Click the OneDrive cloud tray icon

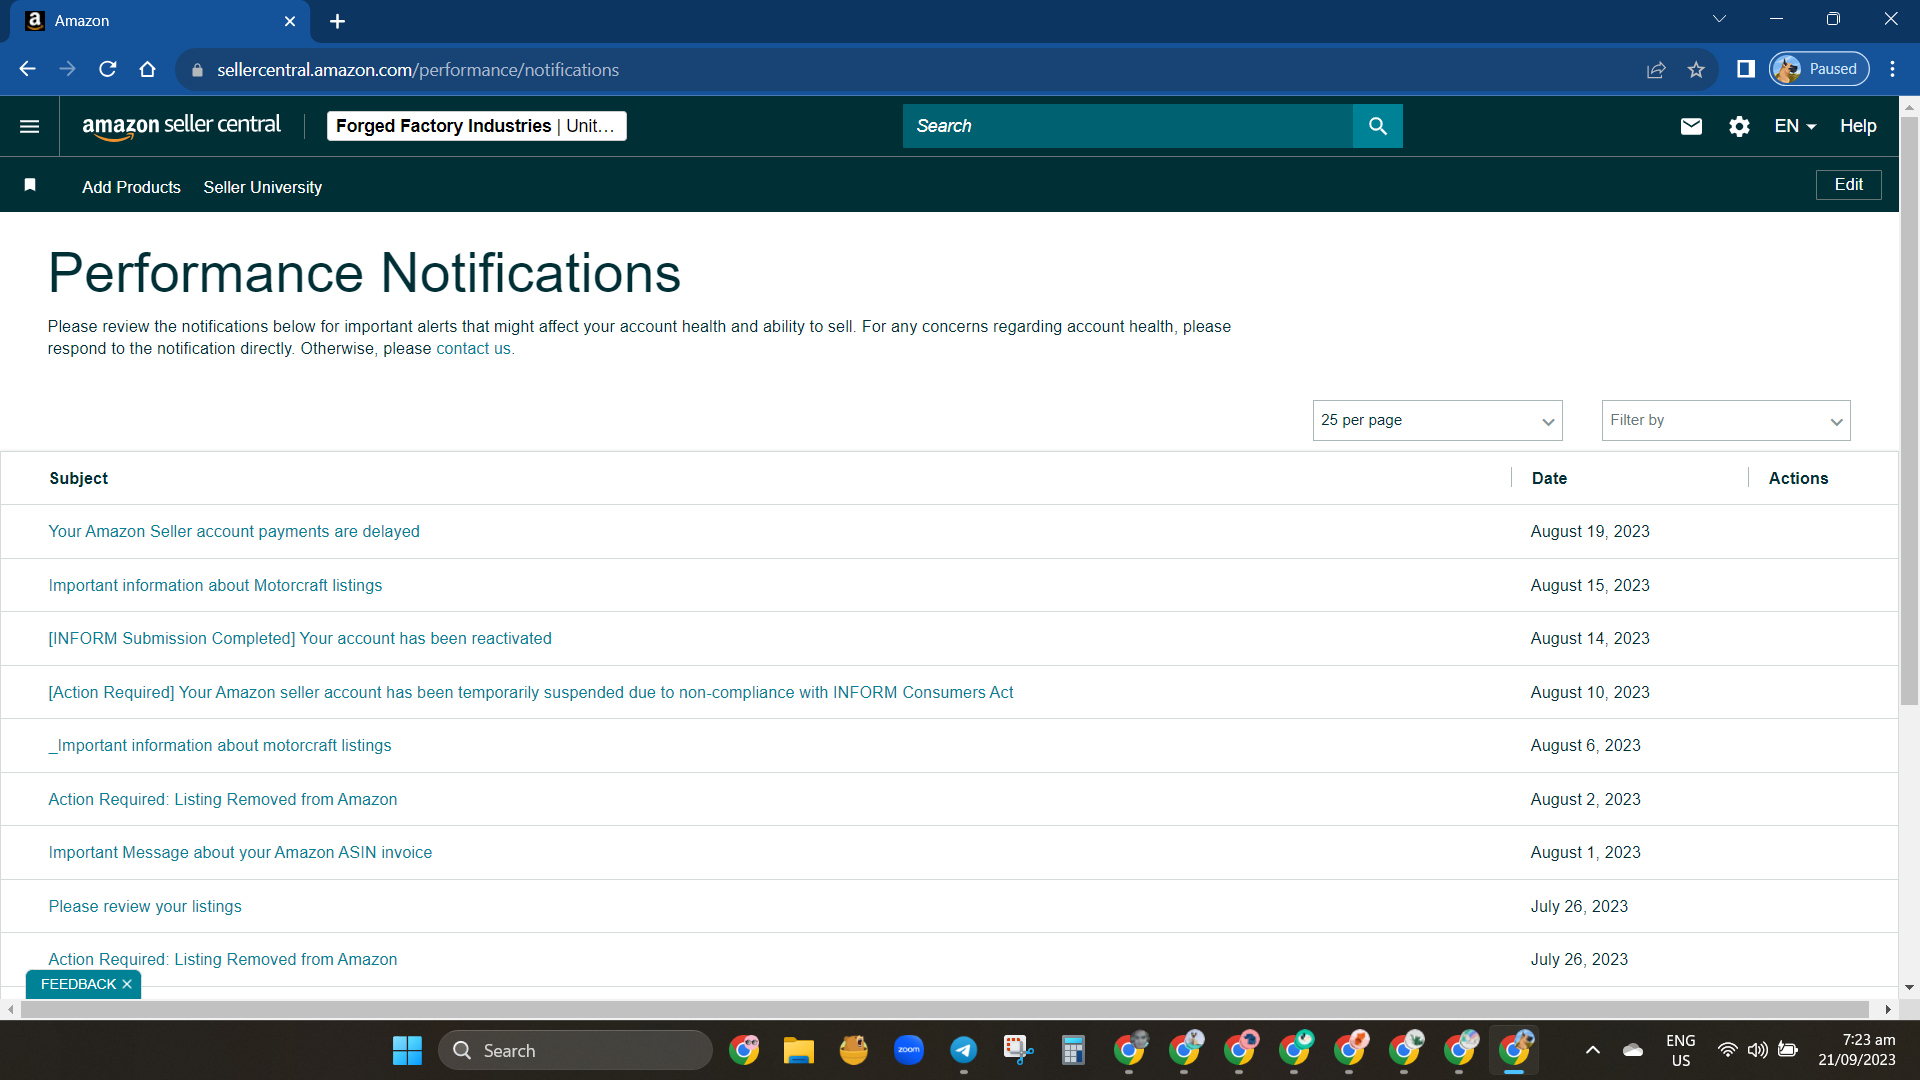click(1633, 1050)
